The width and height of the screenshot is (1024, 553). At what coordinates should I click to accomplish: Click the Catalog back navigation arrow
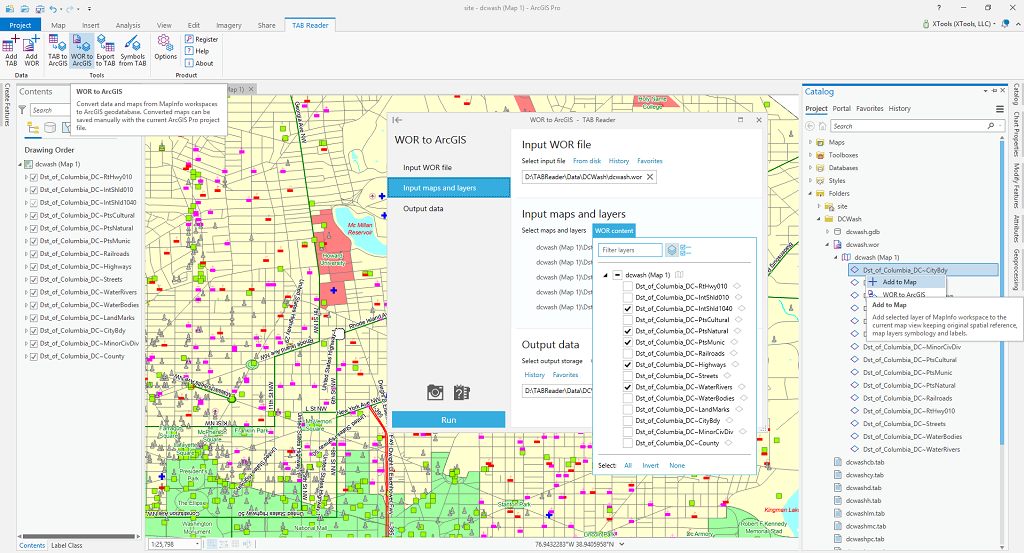[810, 126]
